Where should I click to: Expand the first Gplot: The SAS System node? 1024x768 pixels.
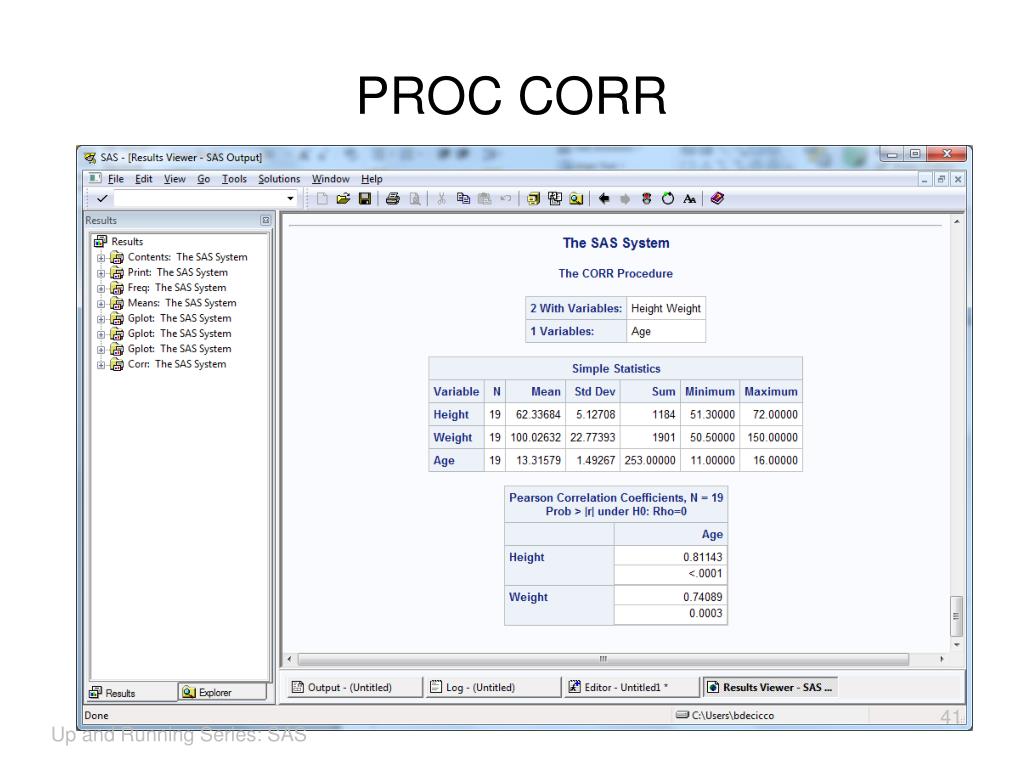coord(101,319)
